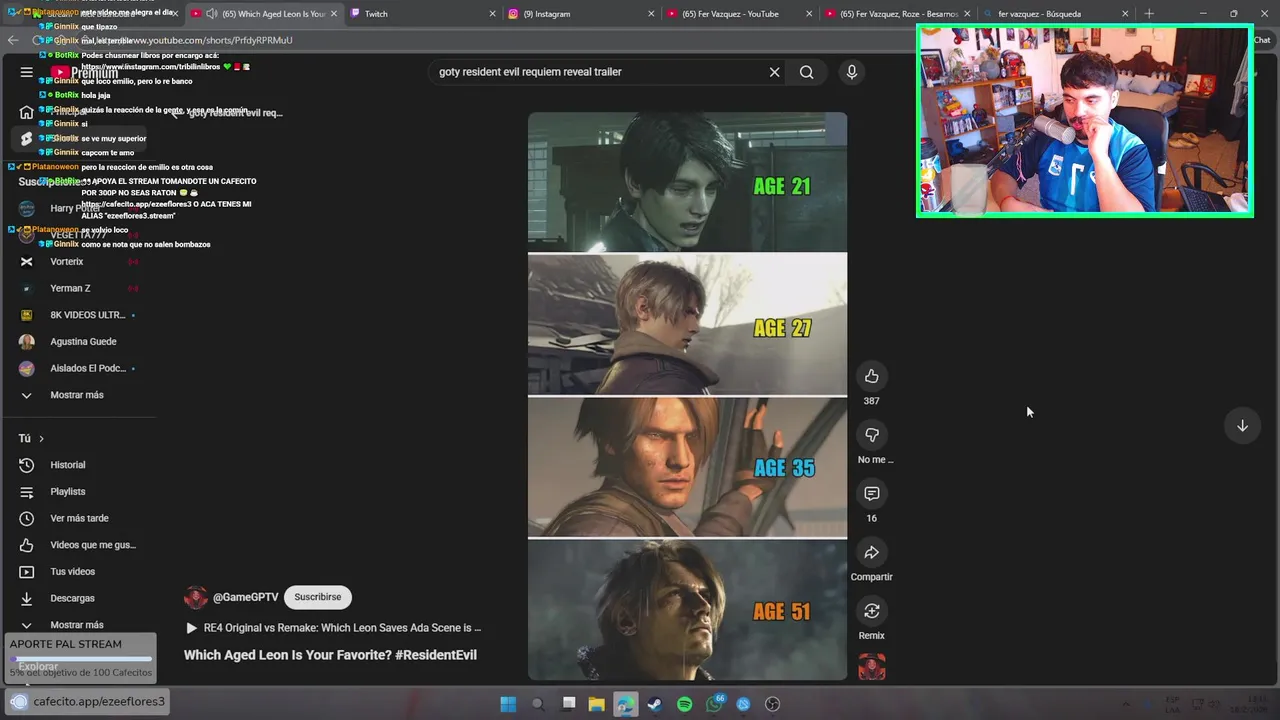Click the Historial clock icon

coord(27,465)
